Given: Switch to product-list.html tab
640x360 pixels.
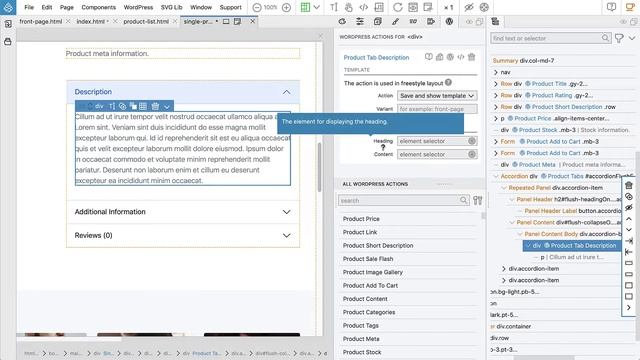Looking at the screenshot, I should pos(146,21).
